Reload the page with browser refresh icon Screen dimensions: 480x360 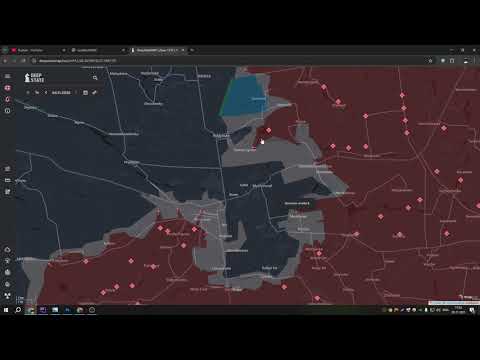coord(23,61)
